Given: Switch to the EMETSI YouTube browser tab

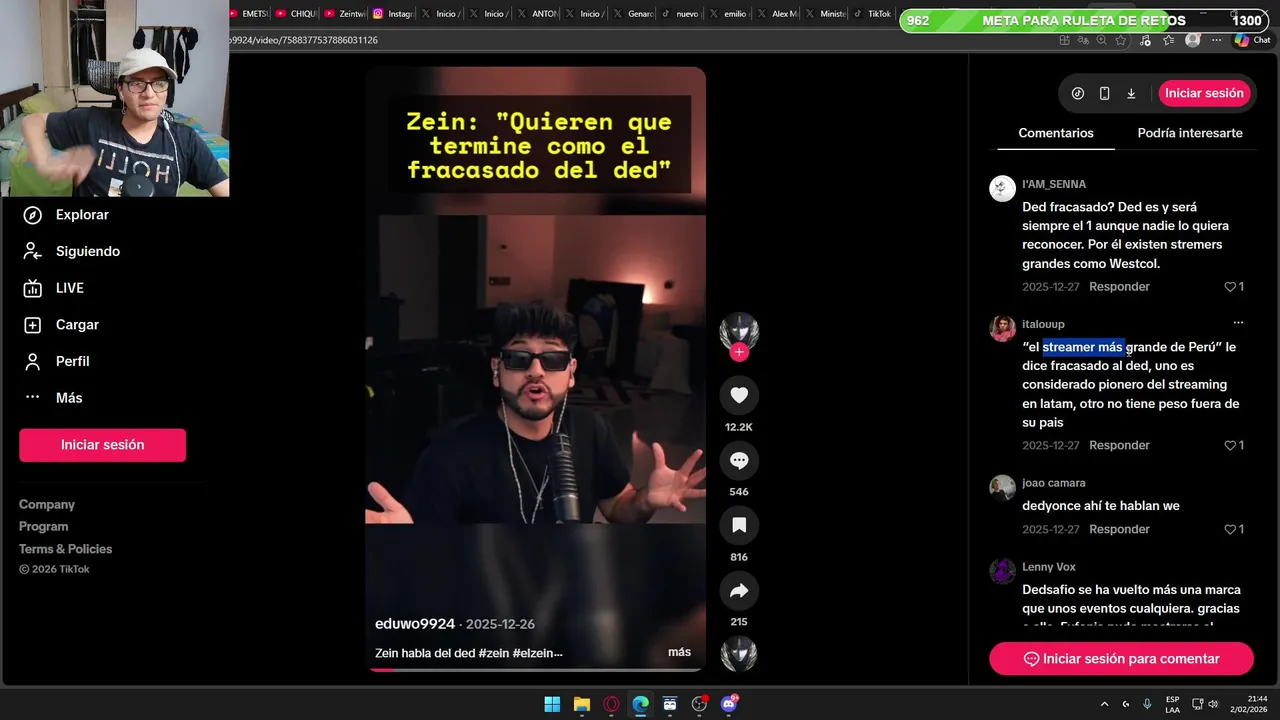Looking at the screenshot, I should click(x=248, y=14).
